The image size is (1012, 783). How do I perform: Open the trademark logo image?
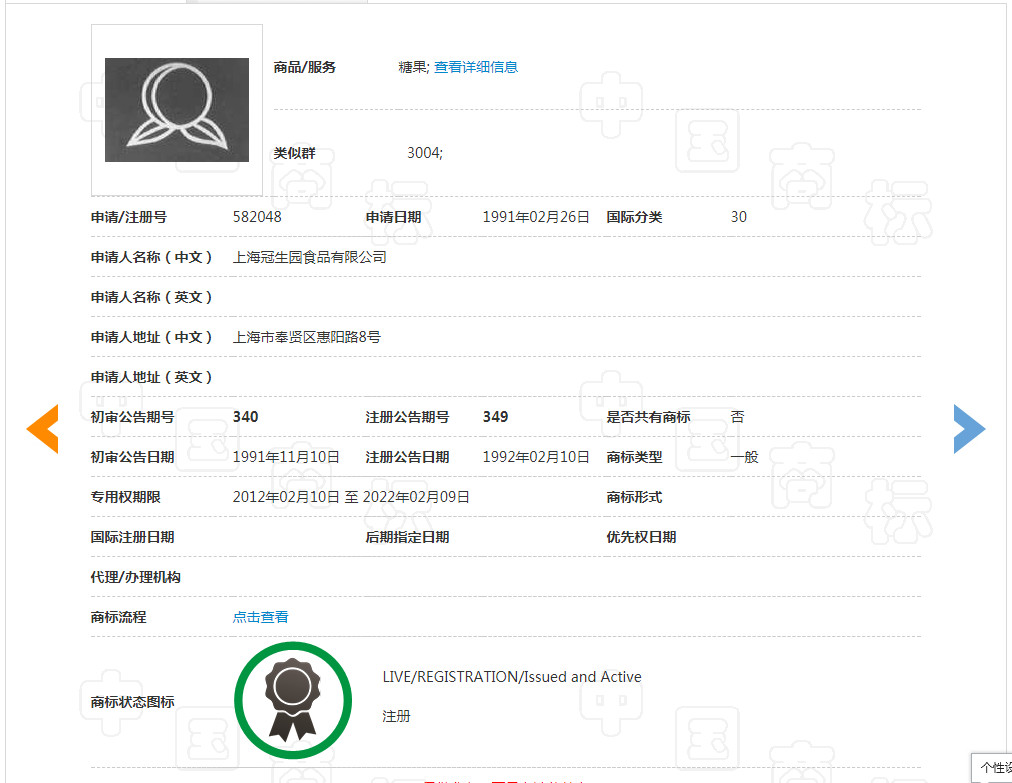coord(177,110)
